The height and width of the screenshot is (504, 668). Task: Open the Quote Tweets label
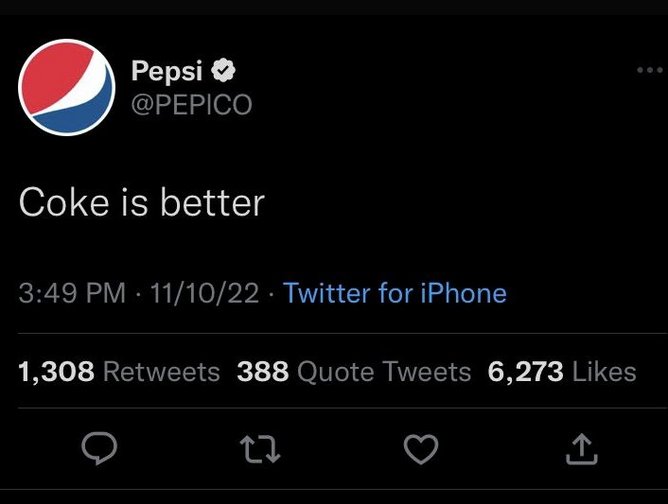pyautogui.click(x=384, y=372)
